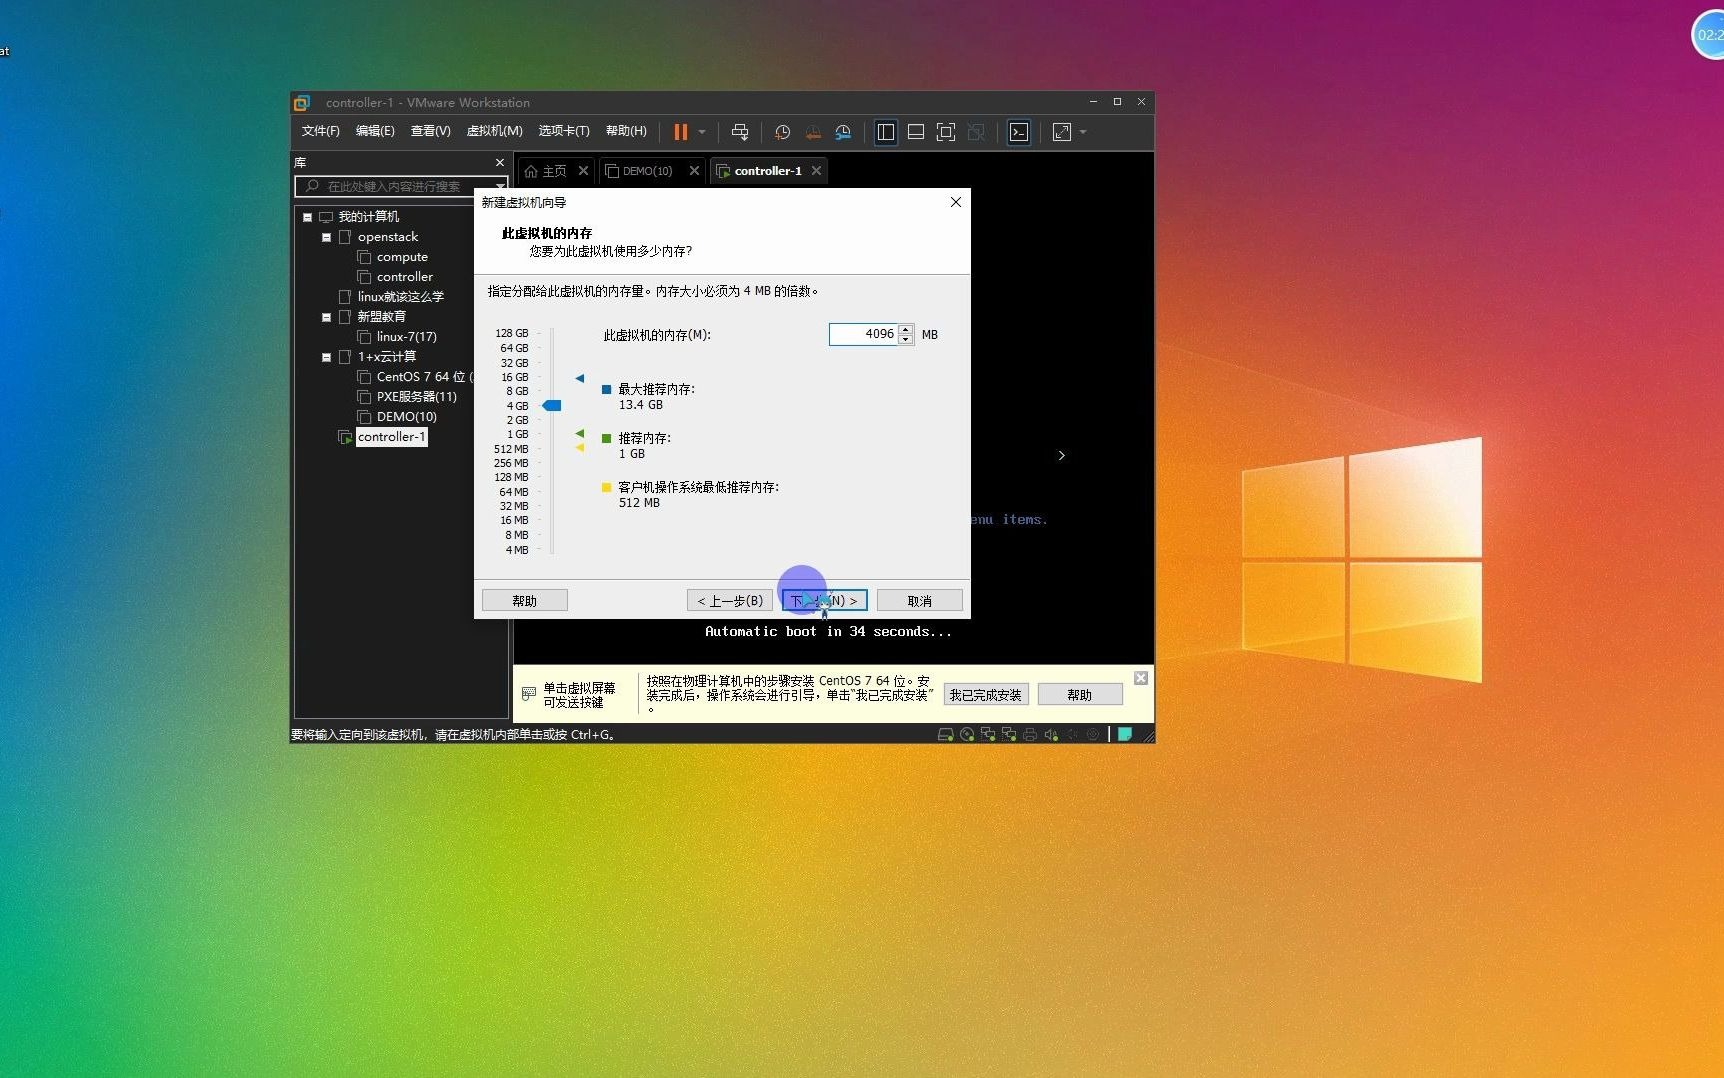Take a snapshot with the clock icon
The image size is (1724, 1078).
click(783, 132)
